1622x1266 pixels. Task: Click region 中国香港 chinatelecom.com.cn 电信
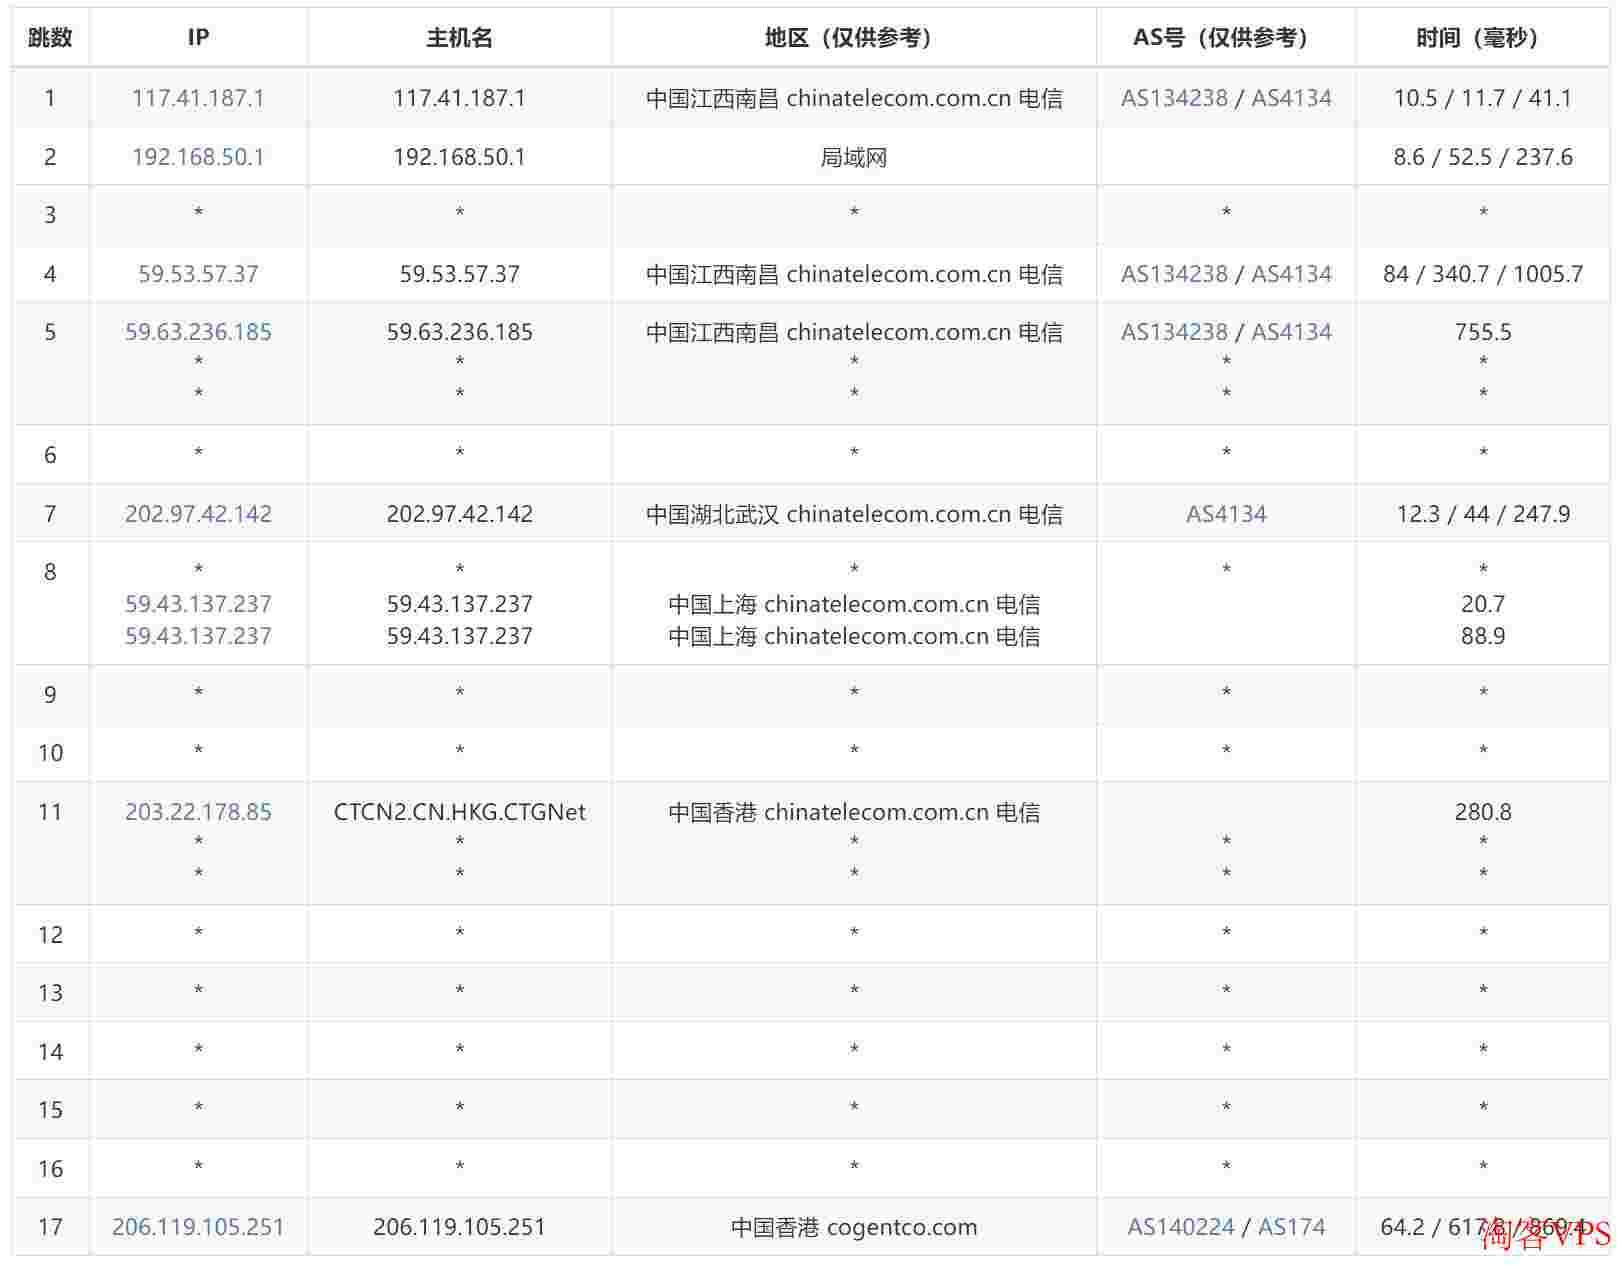click(x=853, y=812)
